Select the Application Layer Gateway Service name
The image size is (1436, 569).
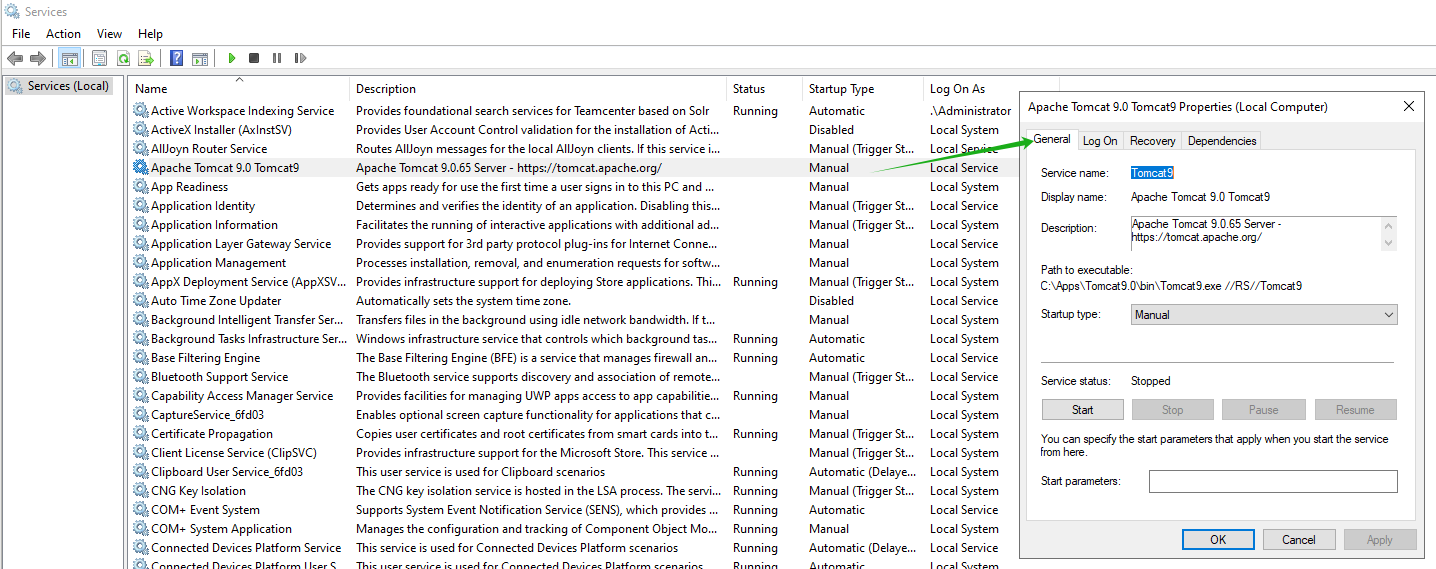[241, 244]
